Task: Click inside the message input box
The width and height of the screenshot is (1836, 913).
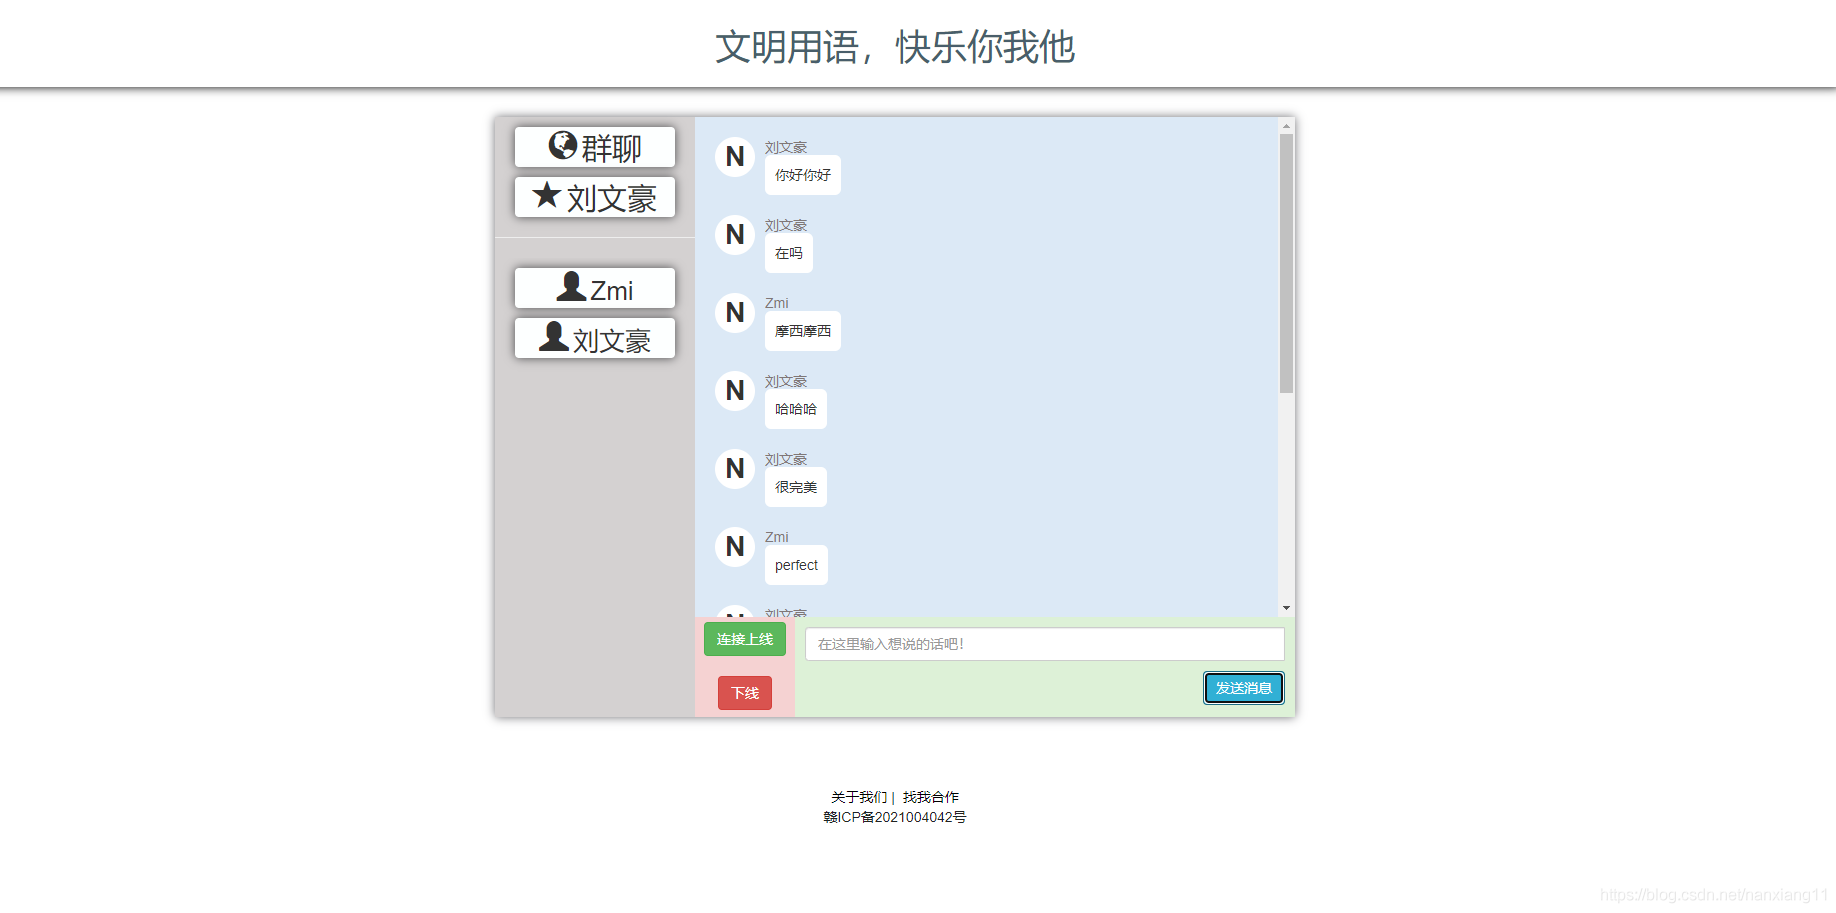Action: pos(1044,644)
